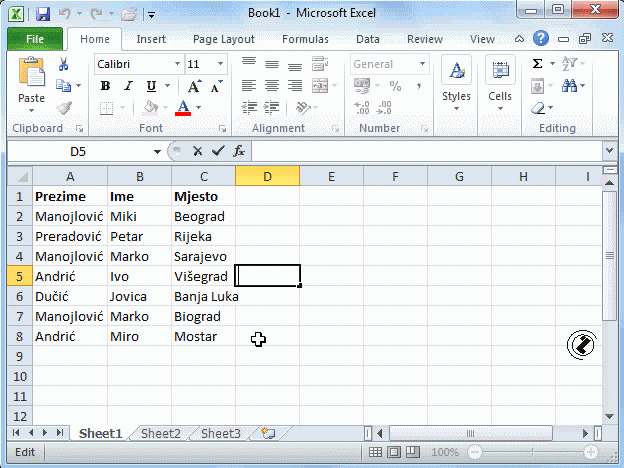The width and height of the screenshot is (624, 468).
Task: Click the AutoSum sigma icon
Action: point(538,63)
